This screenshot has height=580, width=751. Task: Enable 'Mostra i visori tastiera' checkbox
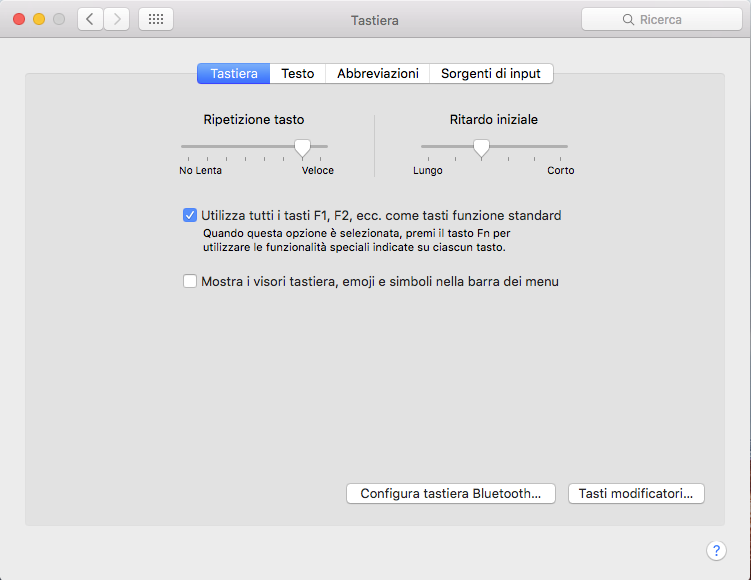pyautogui.click(x=190, y=281)
